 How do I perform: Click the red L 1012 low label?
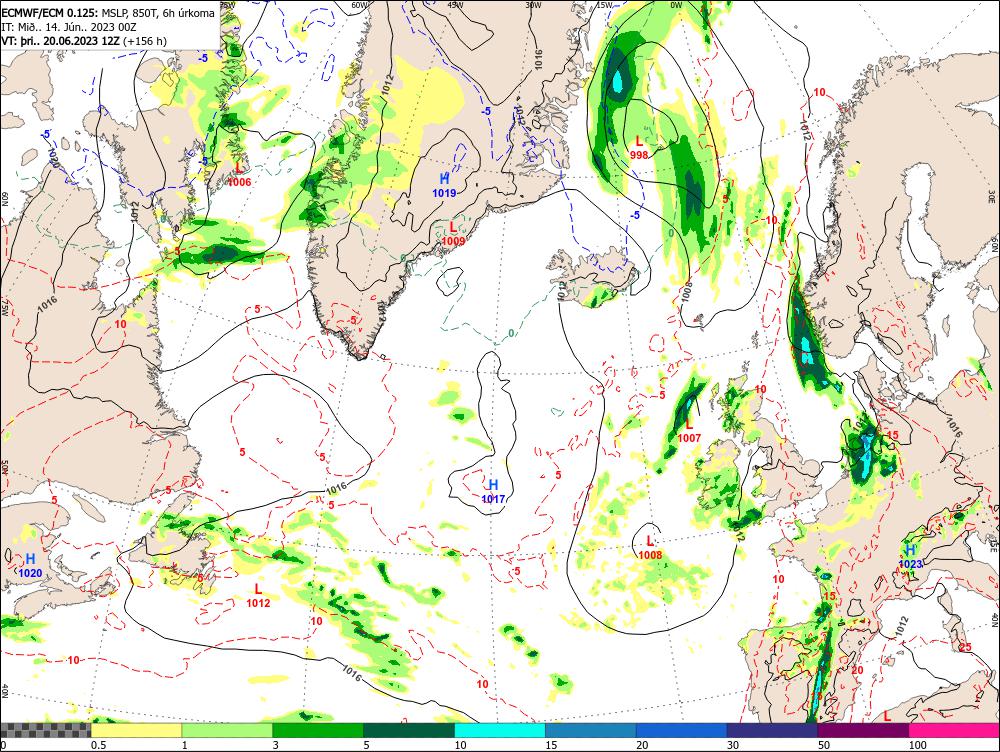tap(258, 596)
